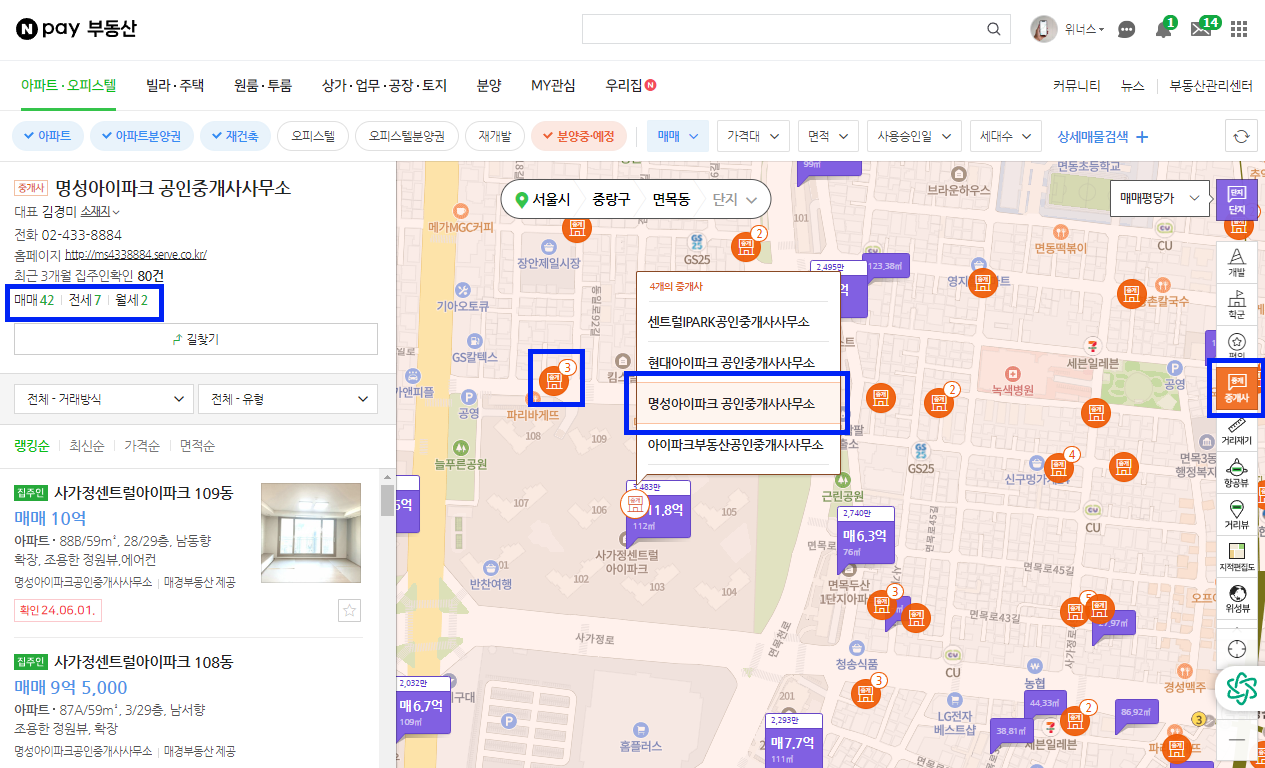This screenshot has height=768, width=1265.
Task: Open the chat bubble icon in header
Action: tap(1127, 29)
